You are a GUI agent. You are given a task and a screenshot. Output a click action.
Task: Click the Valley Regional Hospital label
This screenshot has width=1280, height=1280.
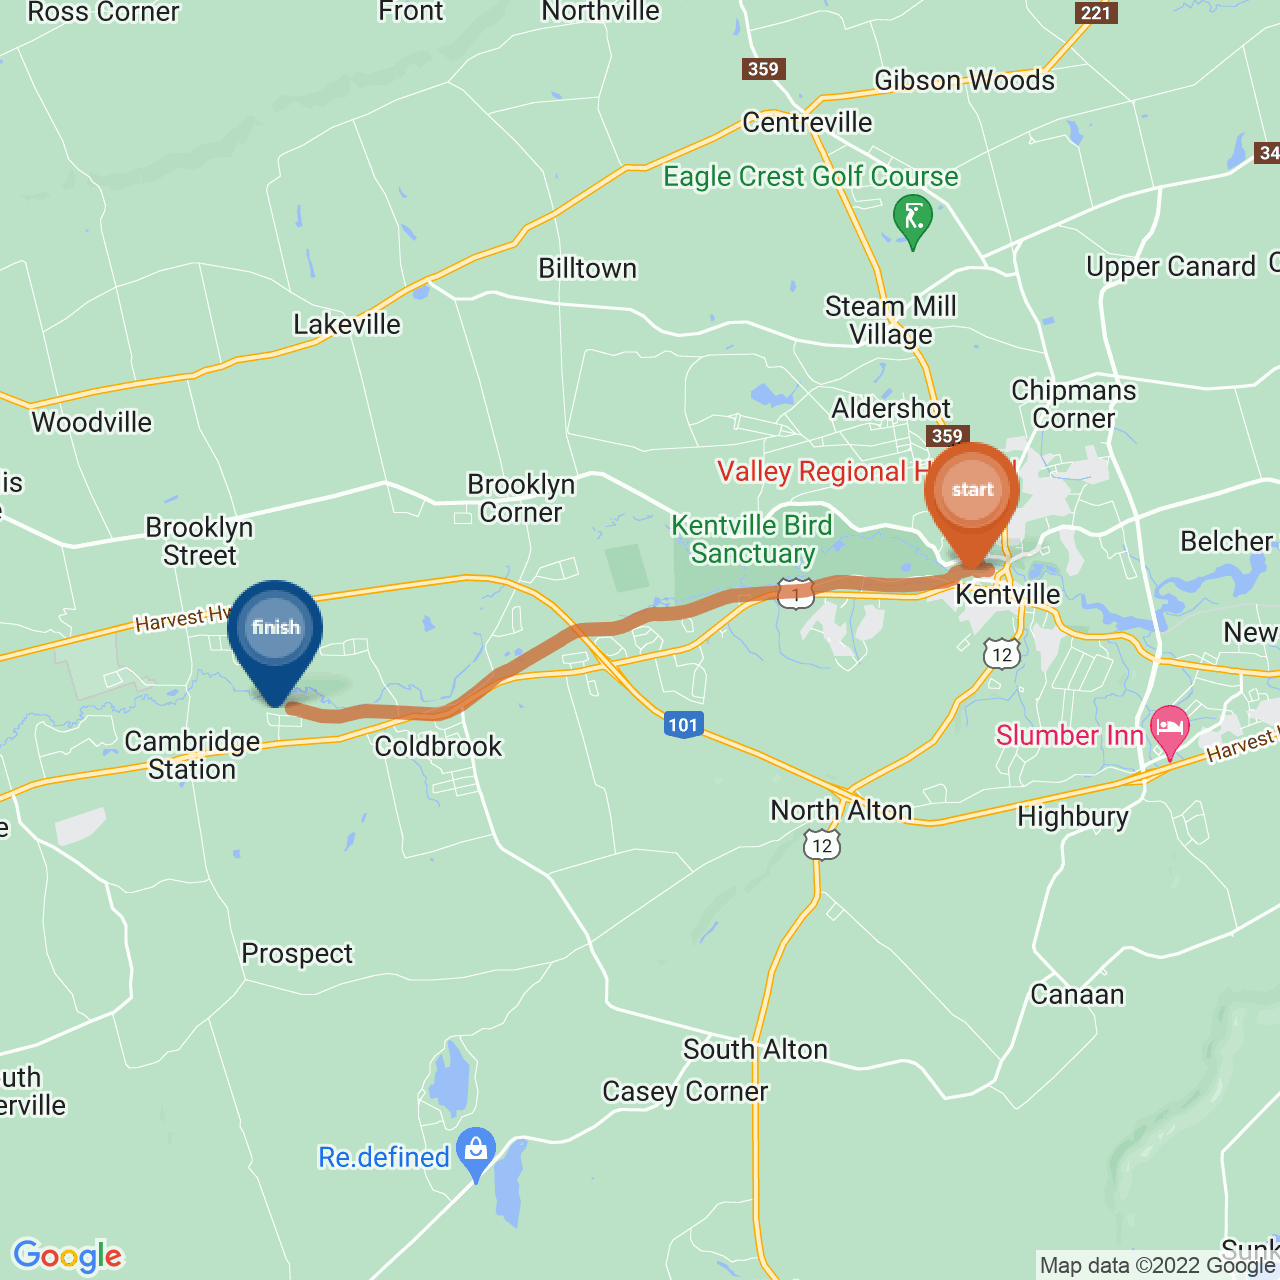pos(866,471)
